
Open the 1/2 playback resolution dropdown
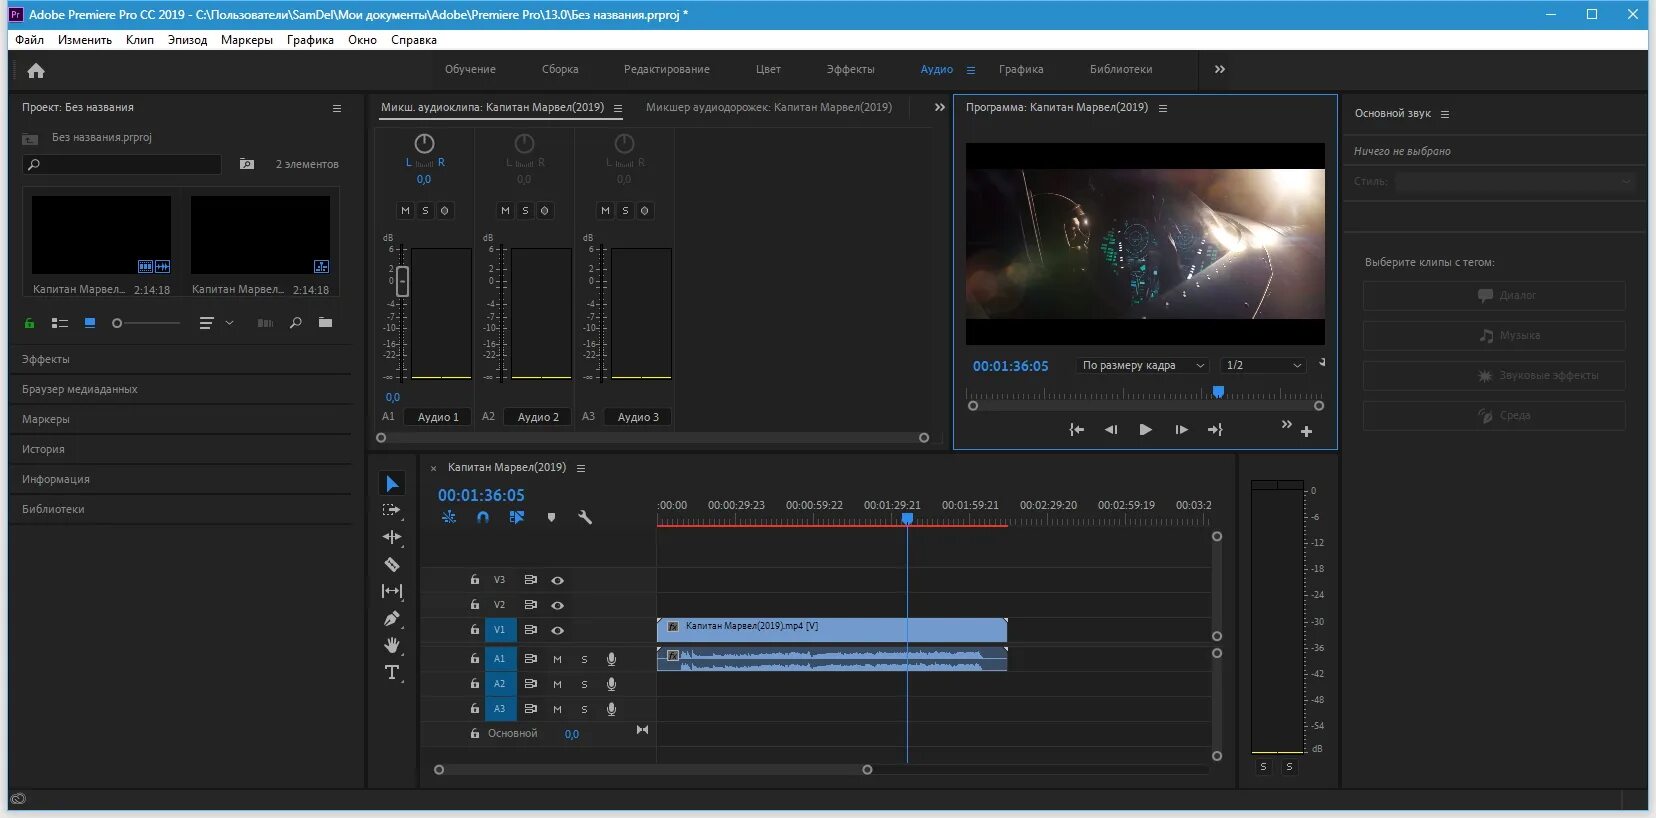1263,366
